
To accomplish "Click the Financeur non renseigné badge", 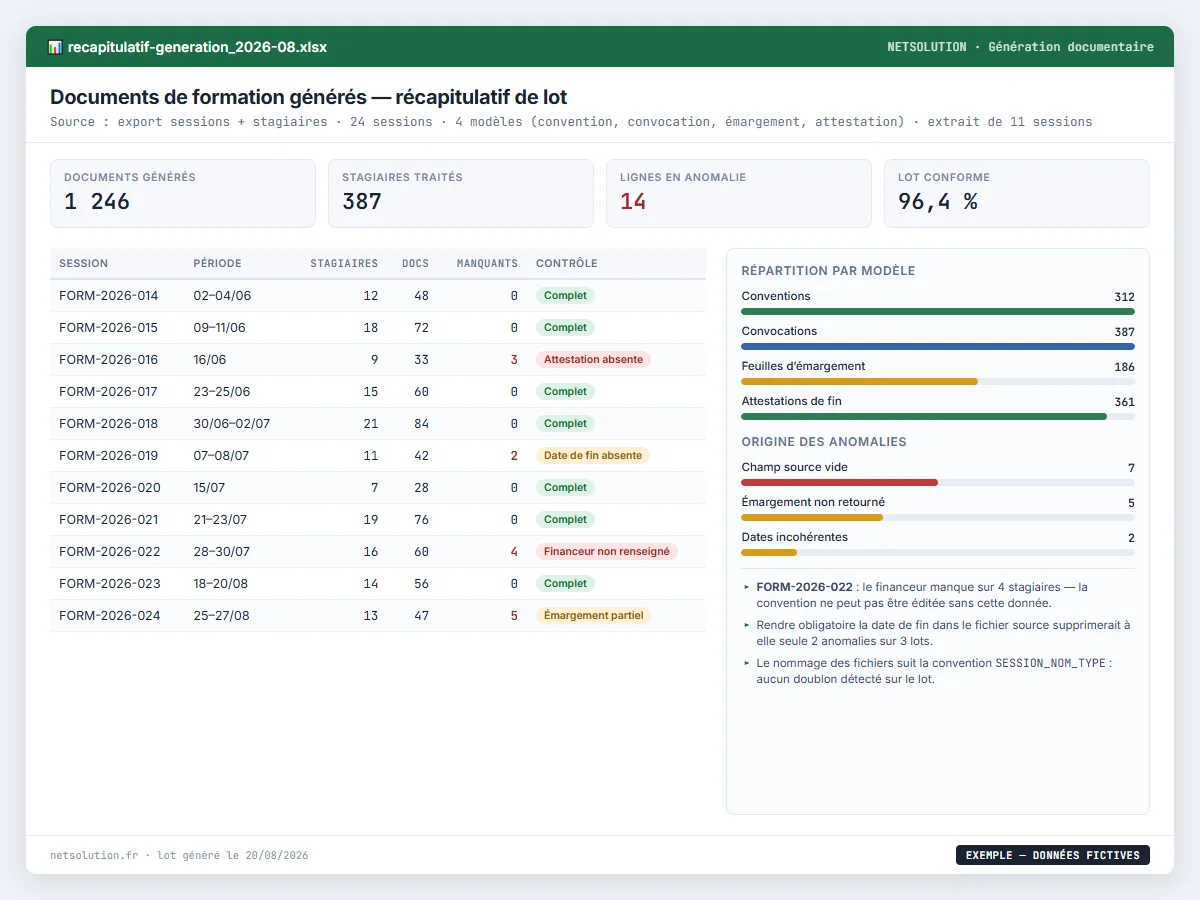I will click(x=607, y=552).
